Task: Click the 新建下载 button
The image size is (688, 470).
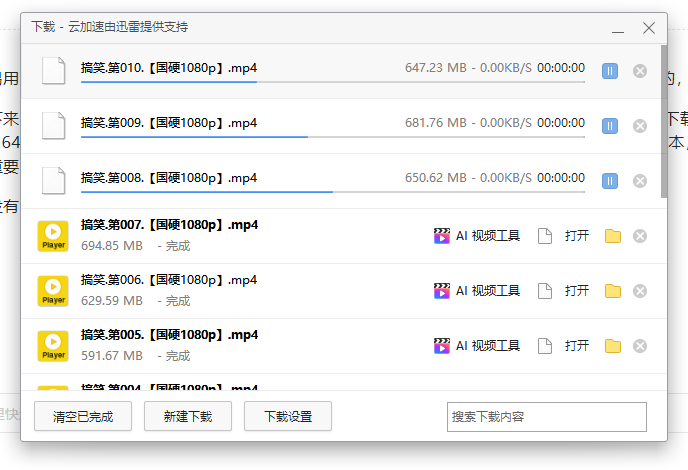Action: [188, 416]
